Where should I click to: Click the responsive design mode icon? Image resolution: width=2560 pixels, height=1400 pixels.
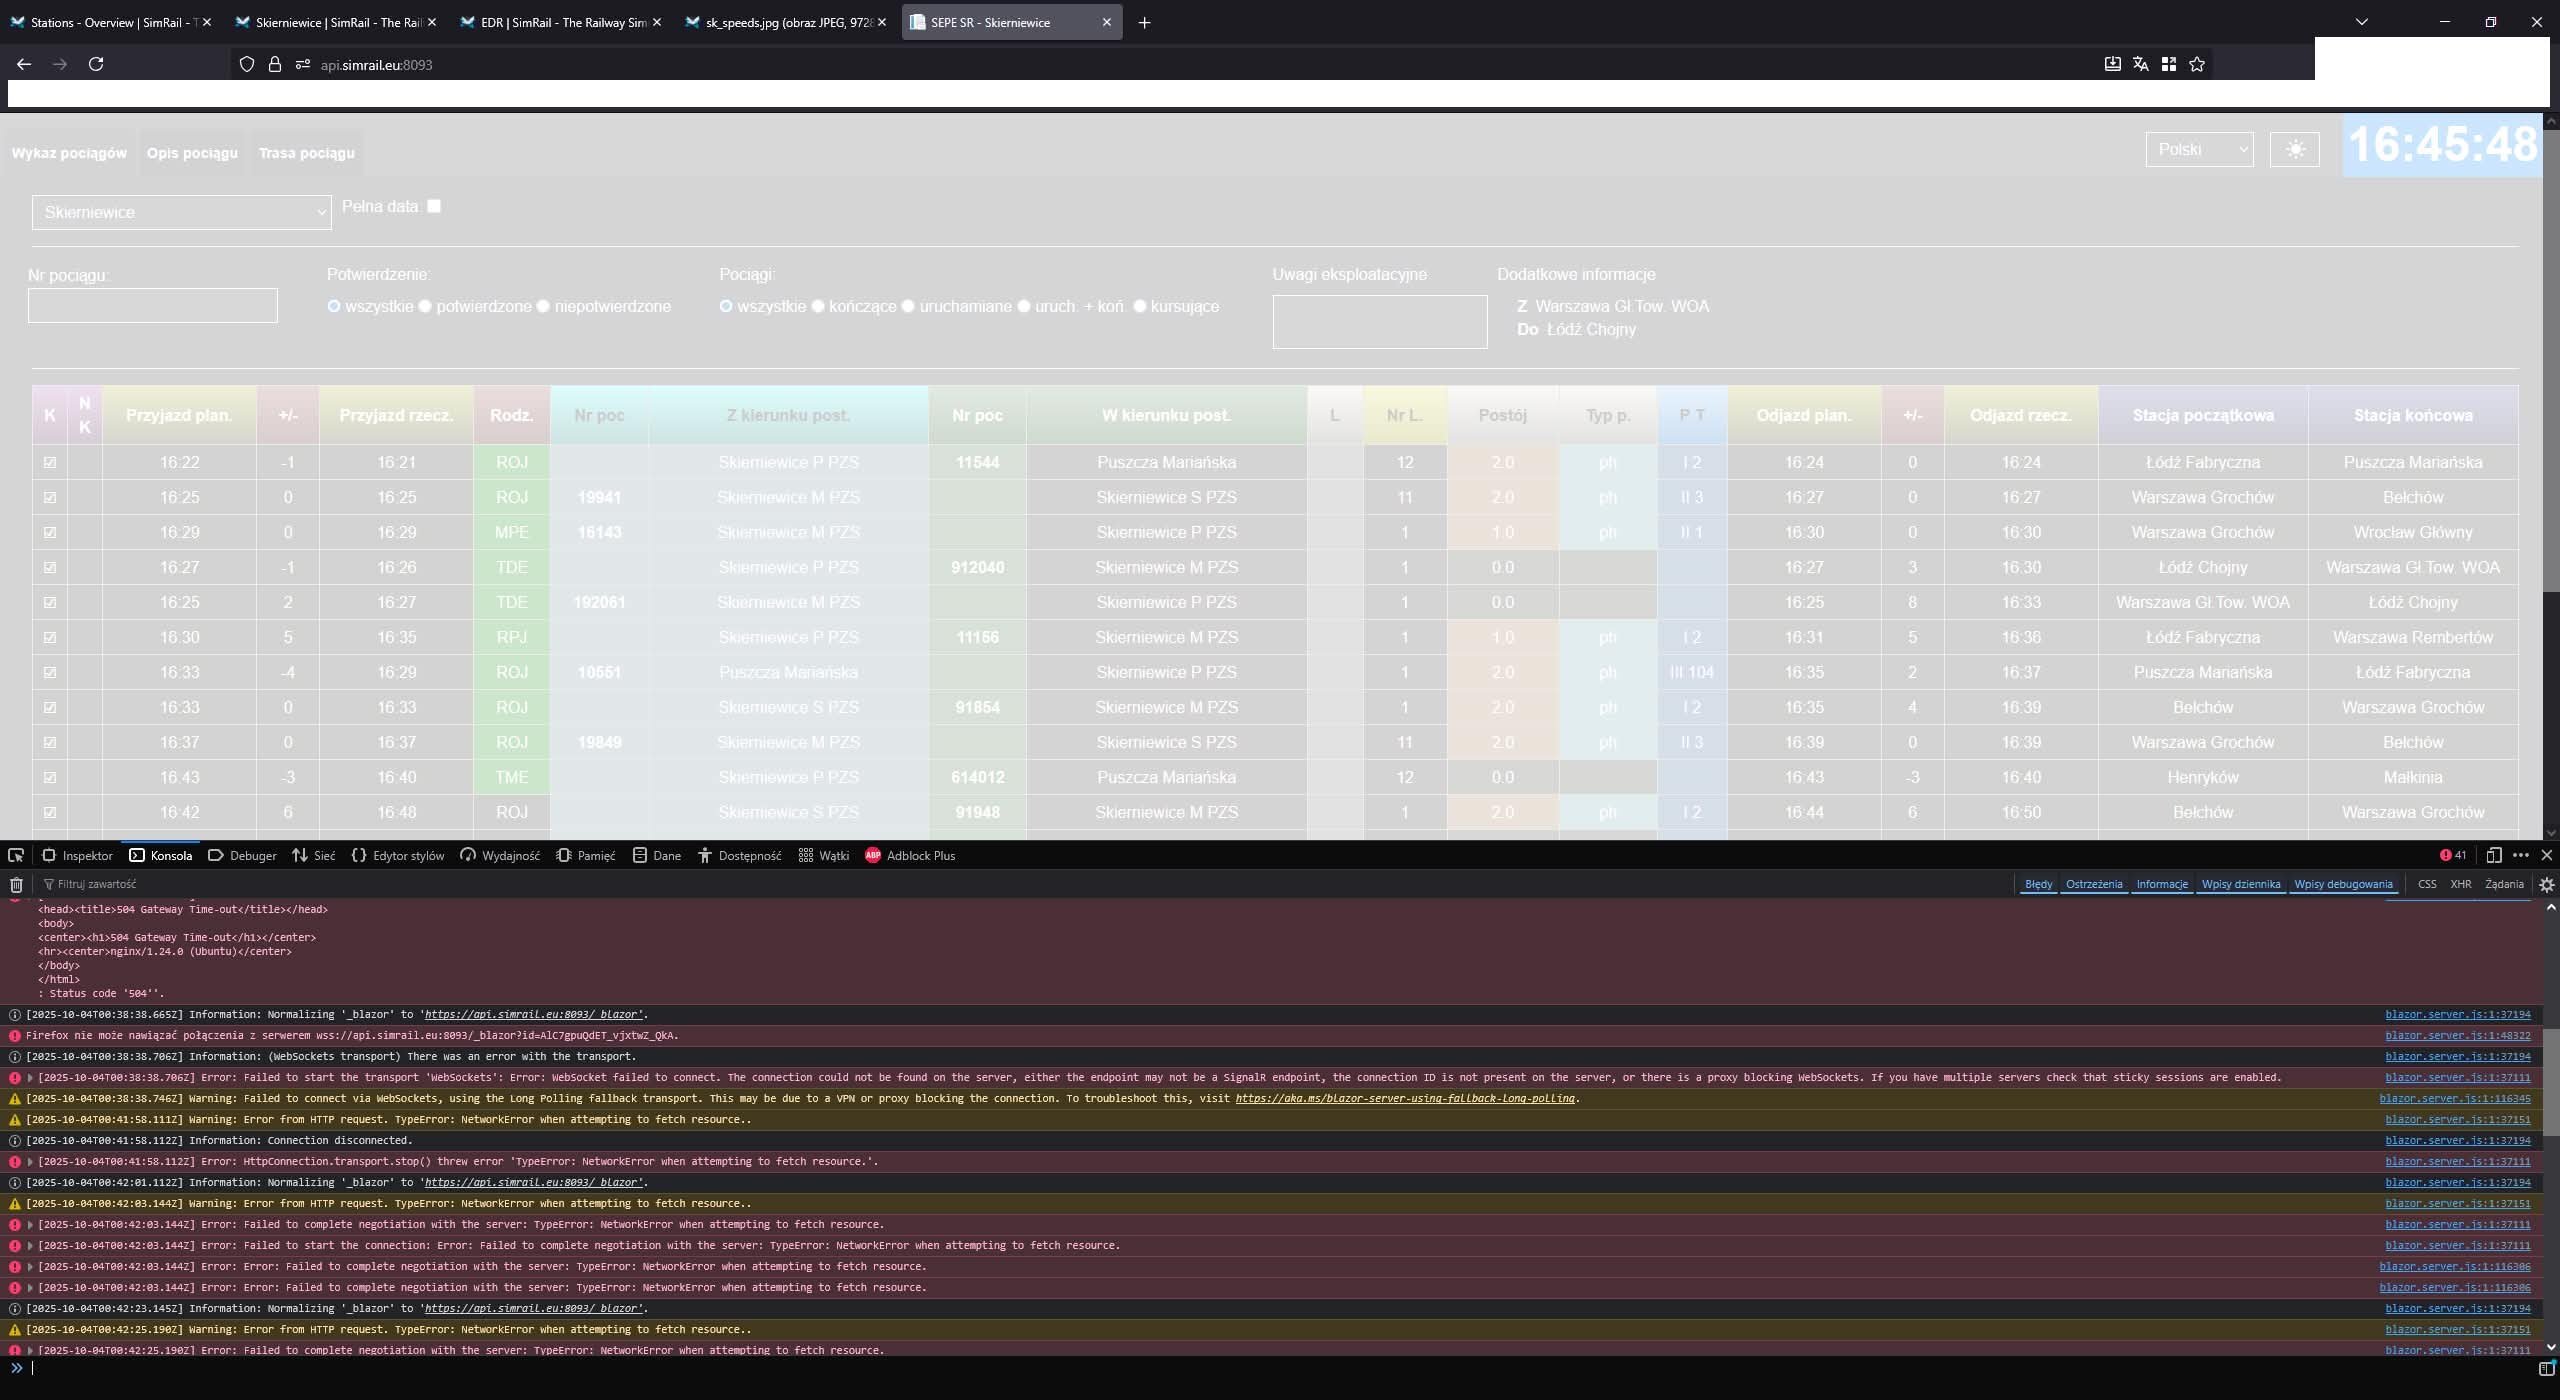[2493, 855]
